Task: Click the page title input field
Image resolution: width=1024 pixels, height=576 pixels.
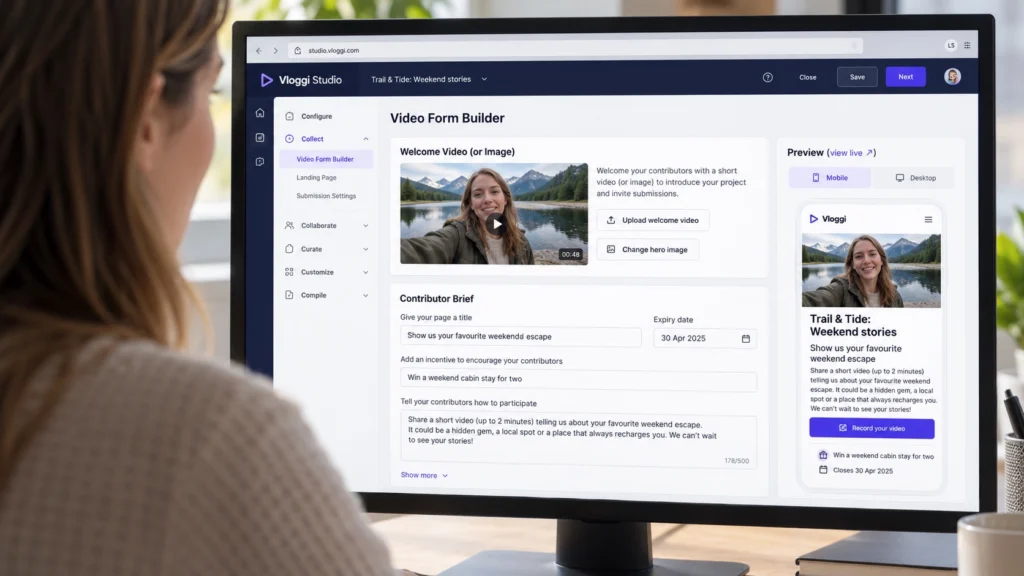Action: tap(520, 336)
